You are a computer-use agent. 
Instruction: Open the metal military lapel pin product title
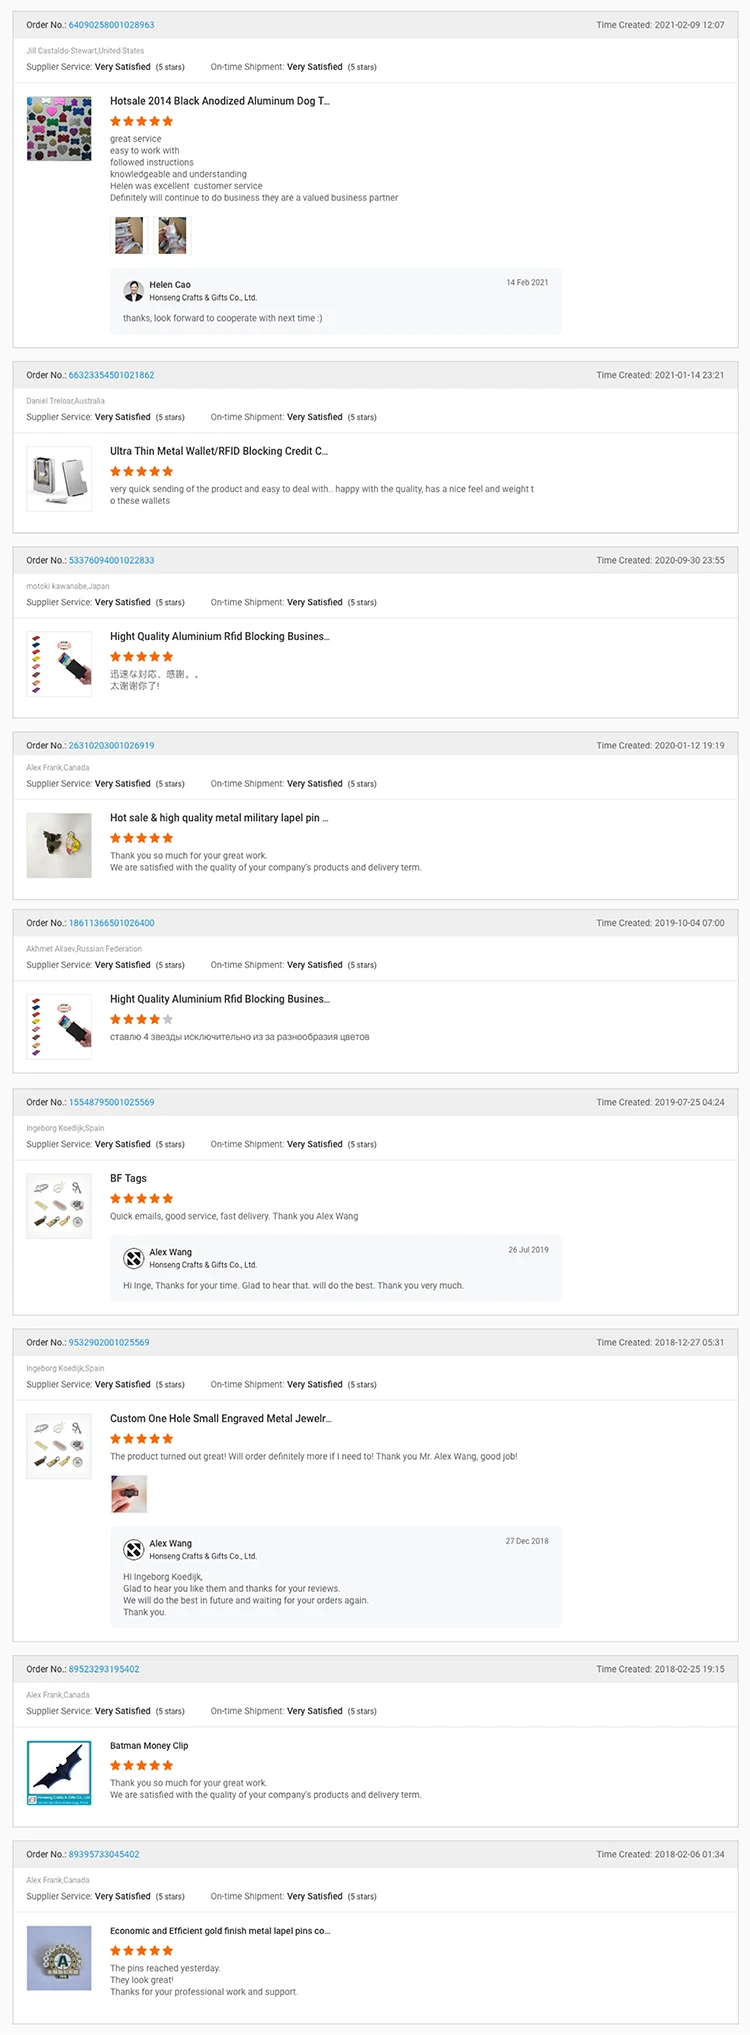[218, 818]
